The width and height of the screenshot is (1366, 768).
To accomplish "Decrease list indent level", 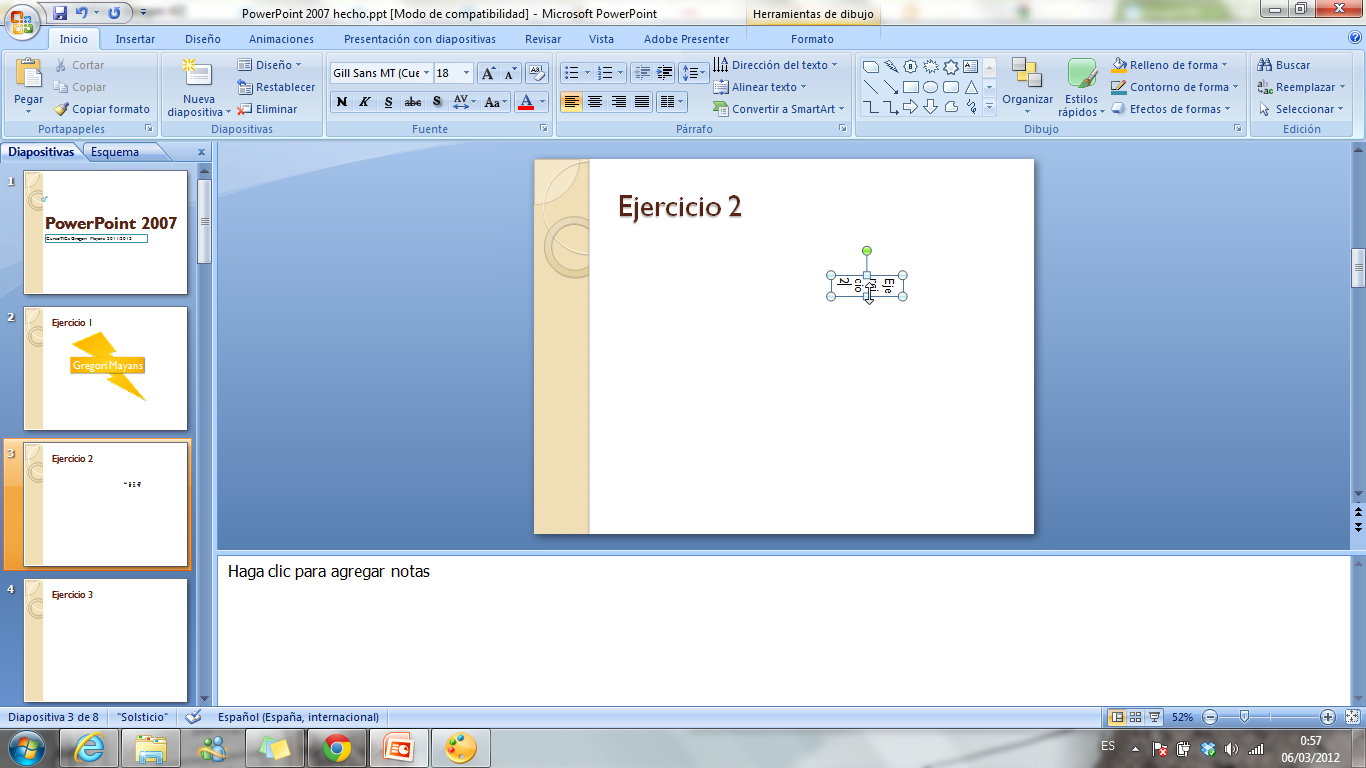I will click(642, 73).
